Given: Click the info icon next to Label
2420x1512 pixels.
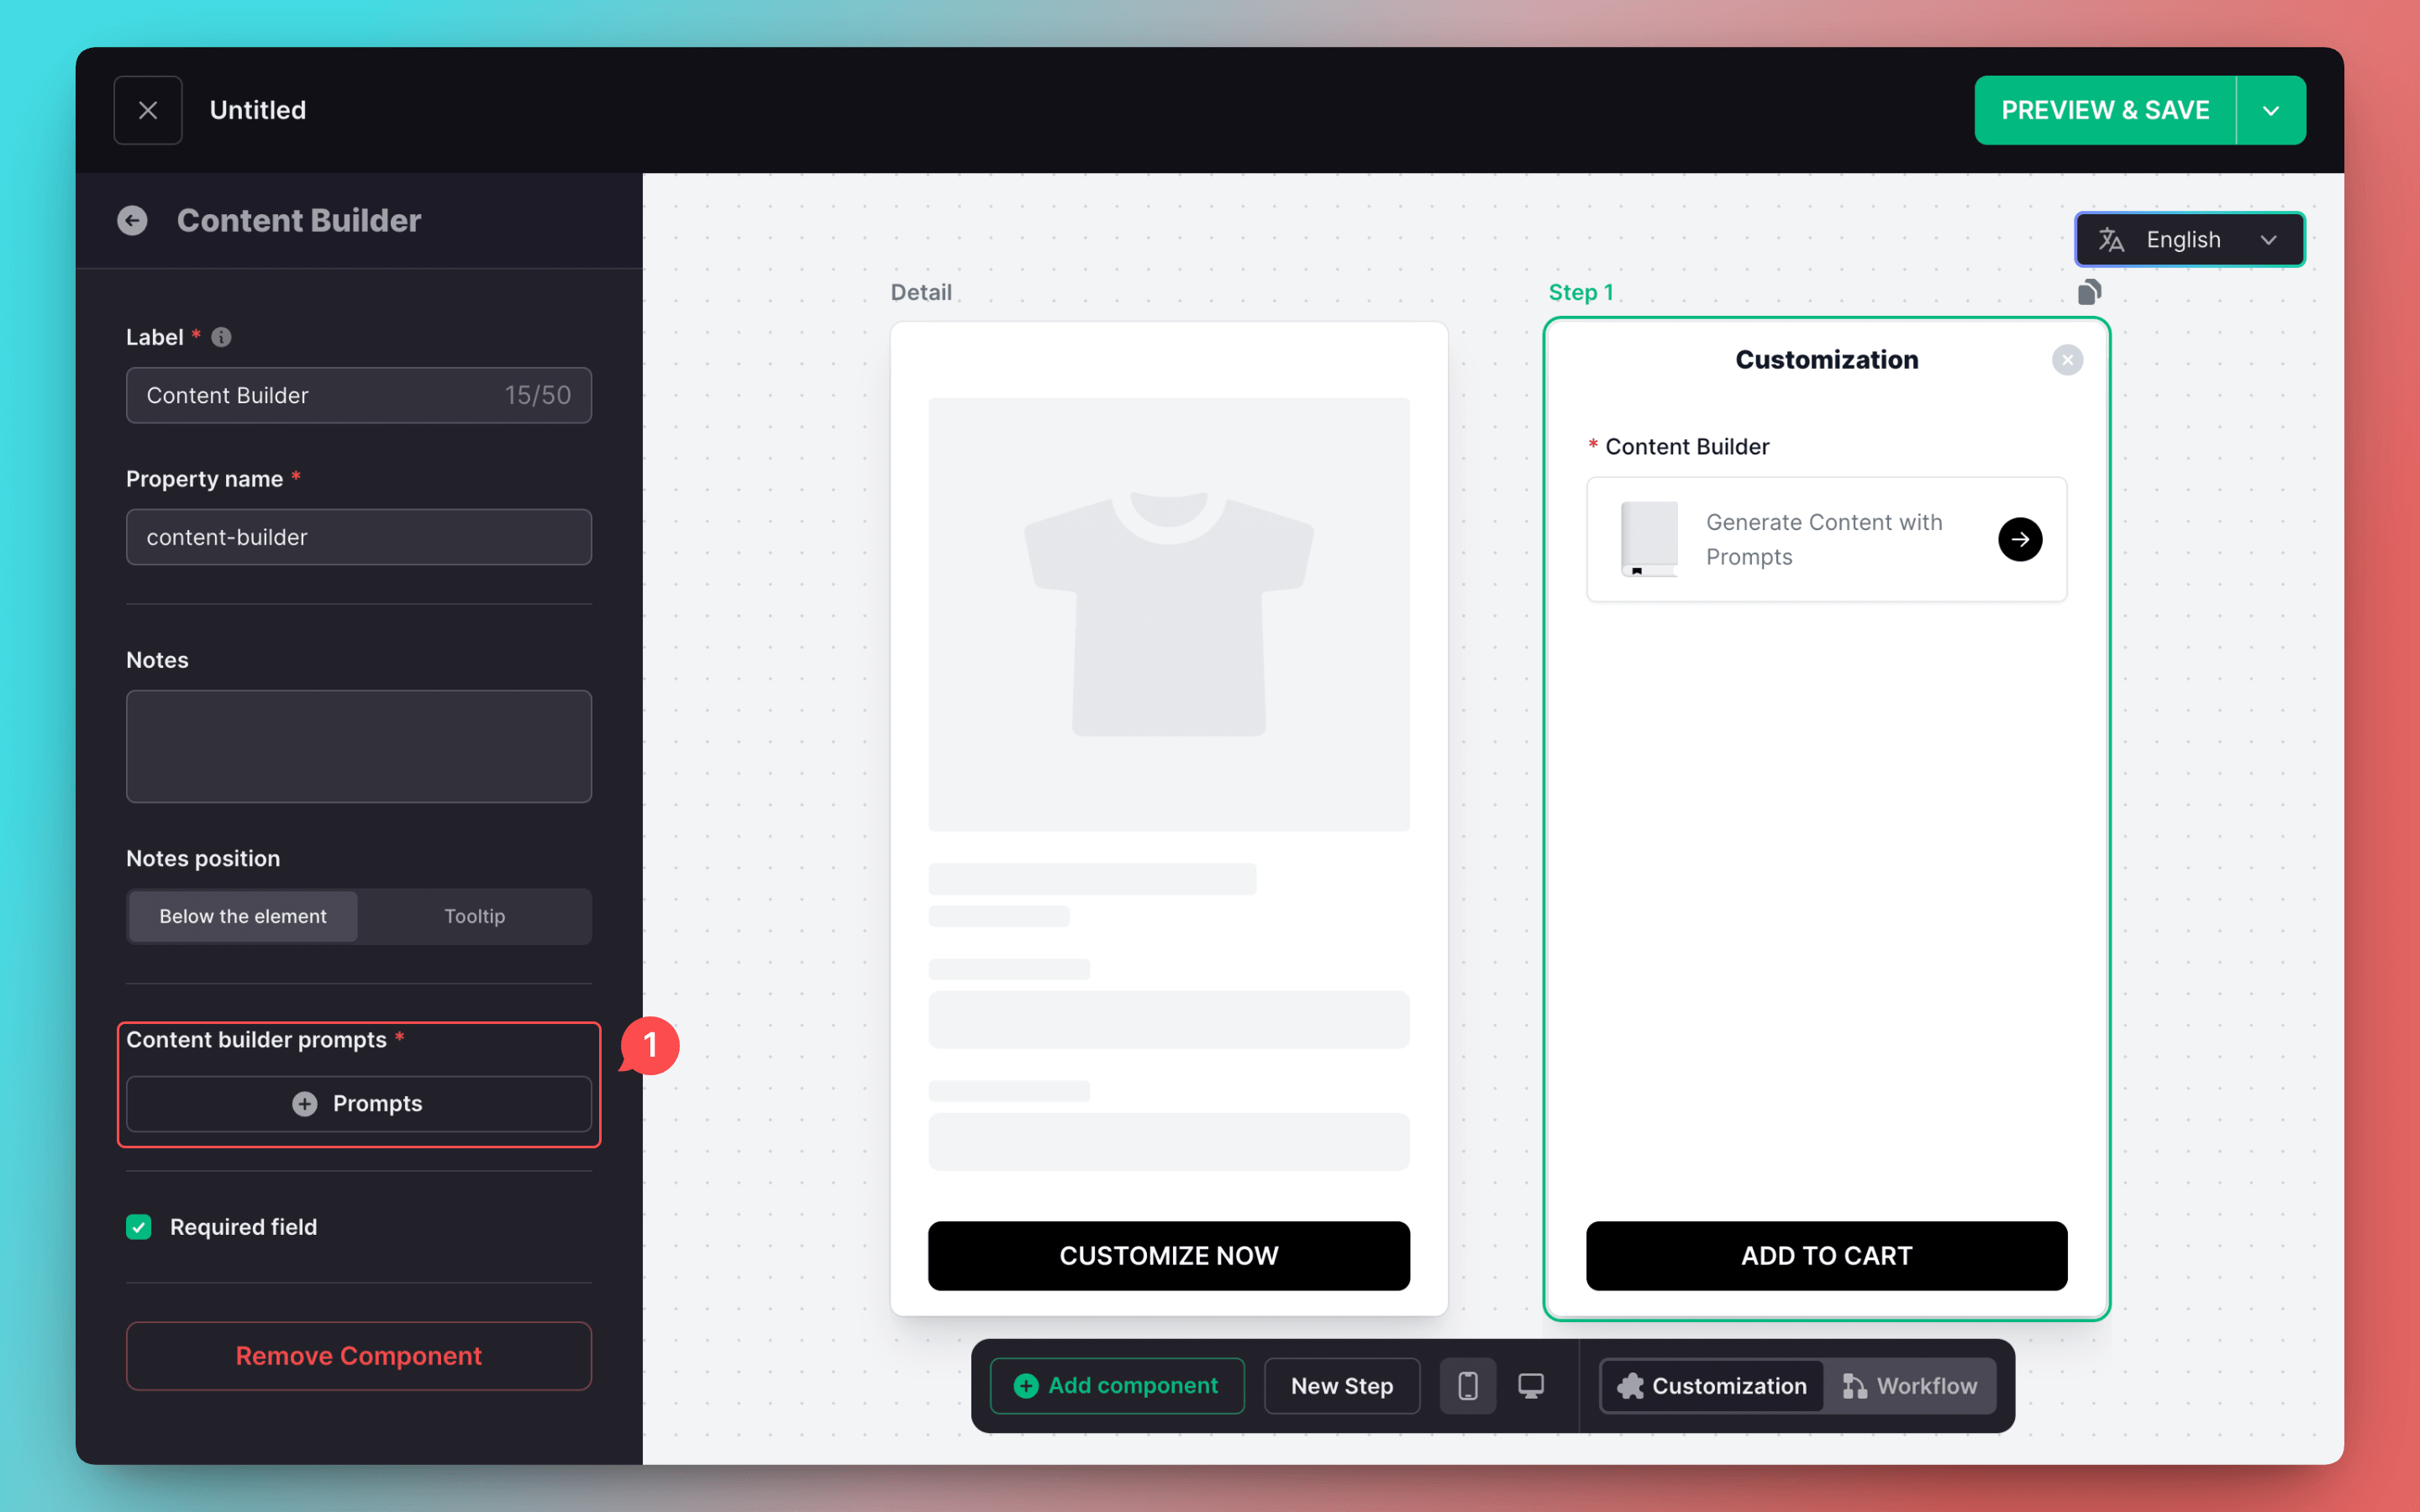Looking at the screenshot, I should pyautogui.click(x=222, y=337).
